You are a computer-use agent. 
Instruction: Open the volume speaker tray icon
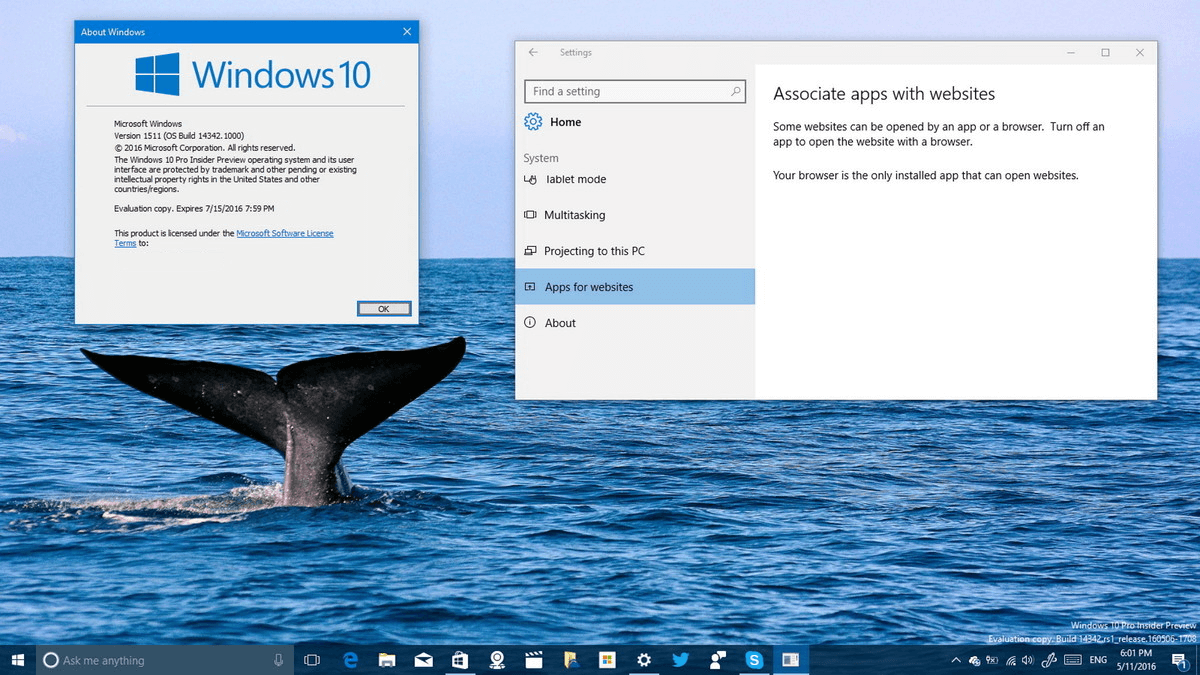pyautogui.click(x=1028, y=660)
